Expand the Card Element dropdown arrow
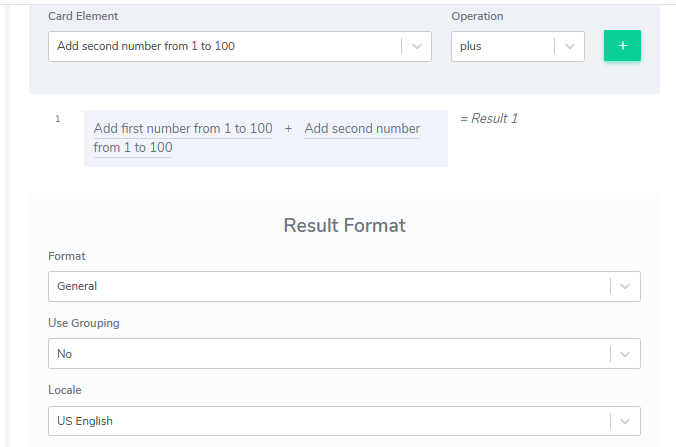 click(417, 46)
